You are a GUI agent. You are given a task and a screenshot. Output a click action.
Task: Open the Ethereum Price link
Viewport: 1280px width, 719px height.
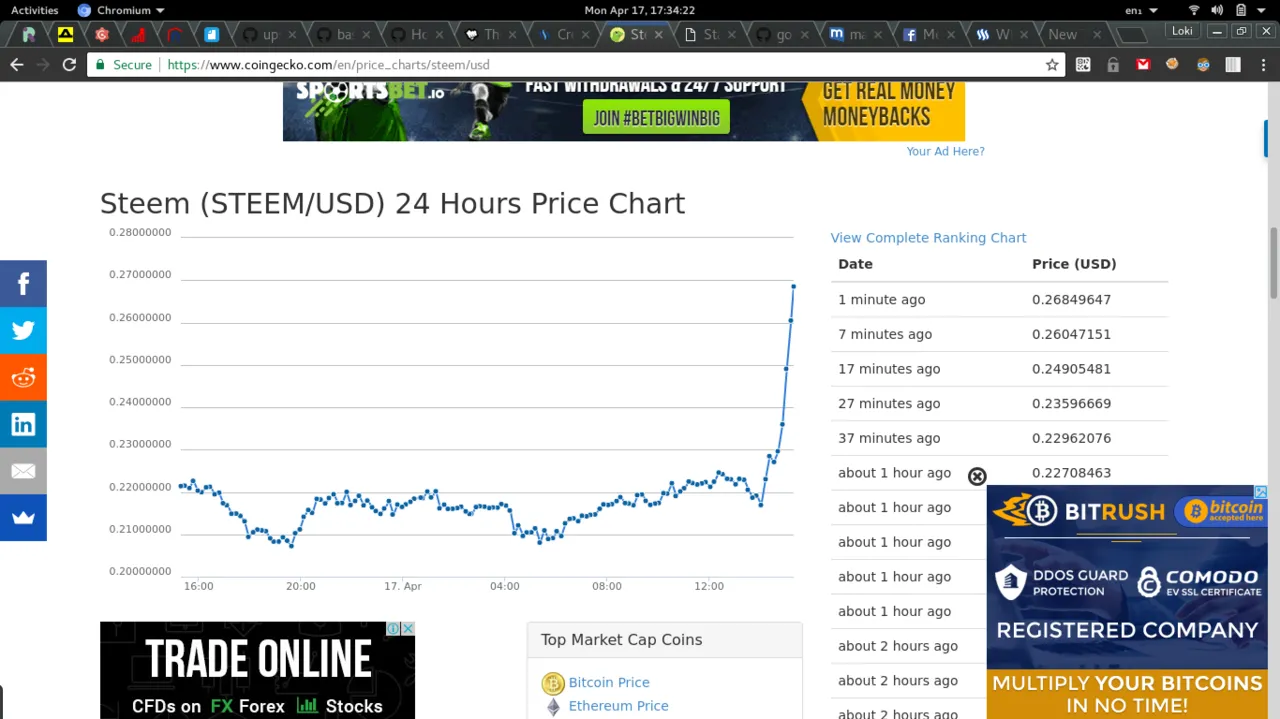(618, 706)
